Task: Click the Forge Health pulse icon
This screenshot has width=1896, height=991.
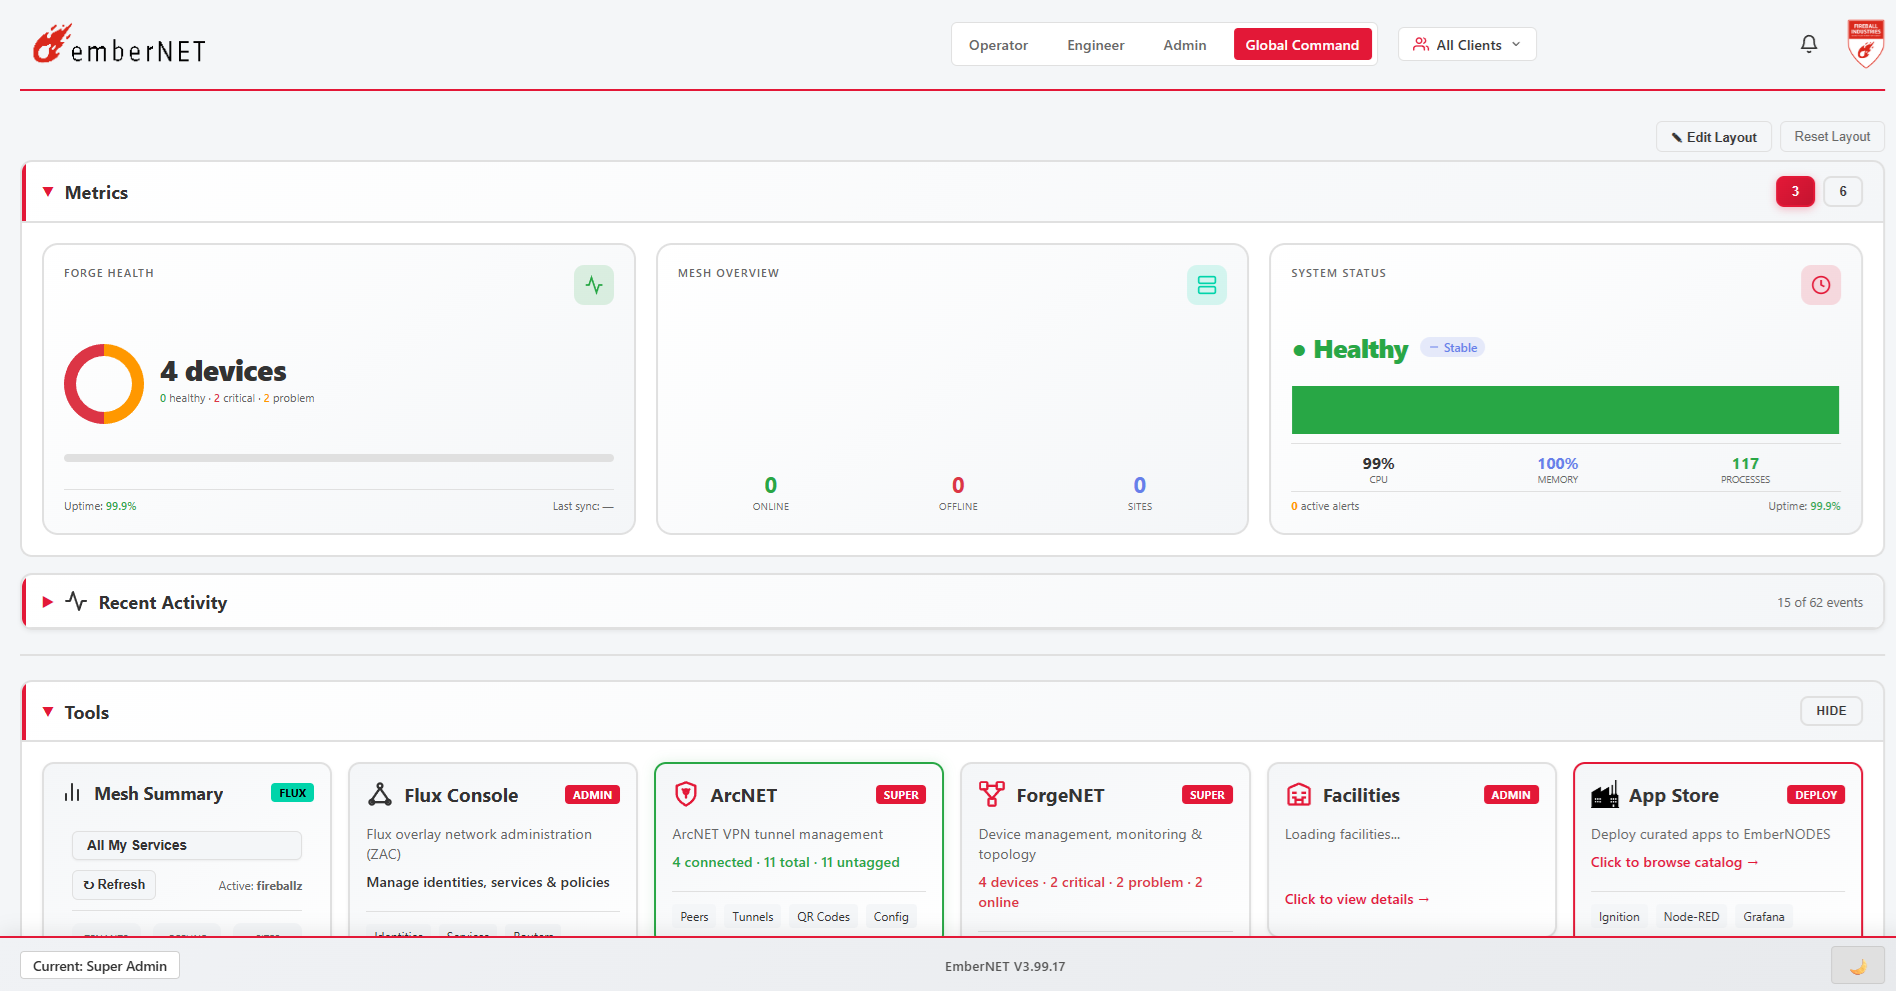Action: point(593,284)
